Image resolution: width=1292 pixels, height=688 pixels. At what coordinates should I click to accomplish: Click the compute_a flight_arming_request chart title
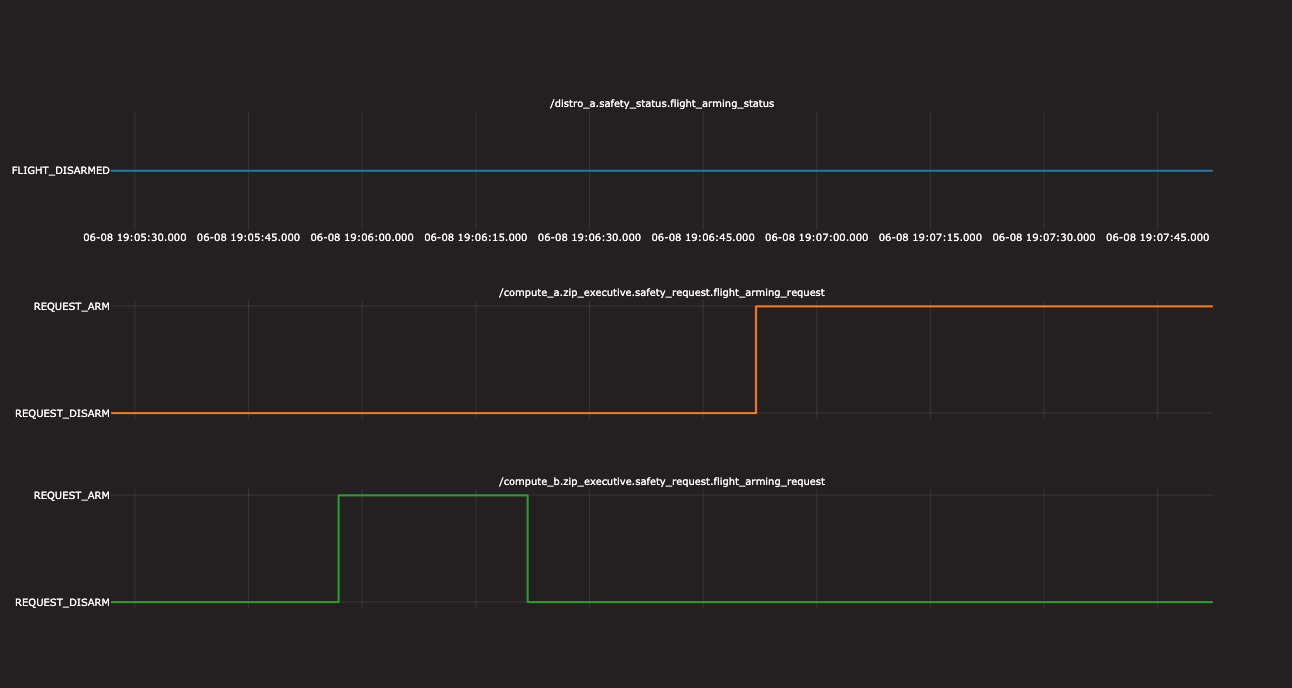(x=662, y=293)
